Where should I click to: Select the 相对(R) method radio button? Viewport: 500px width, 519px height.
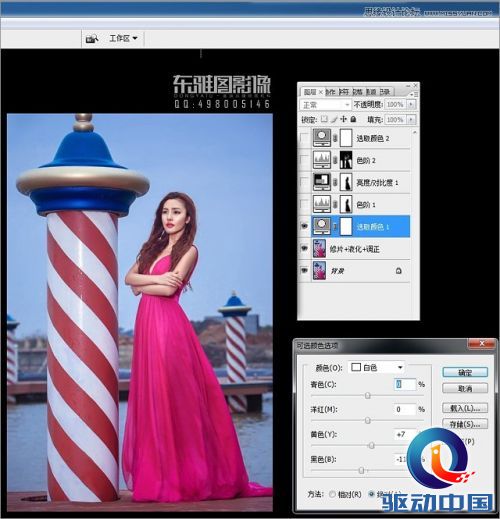(332, 494)
